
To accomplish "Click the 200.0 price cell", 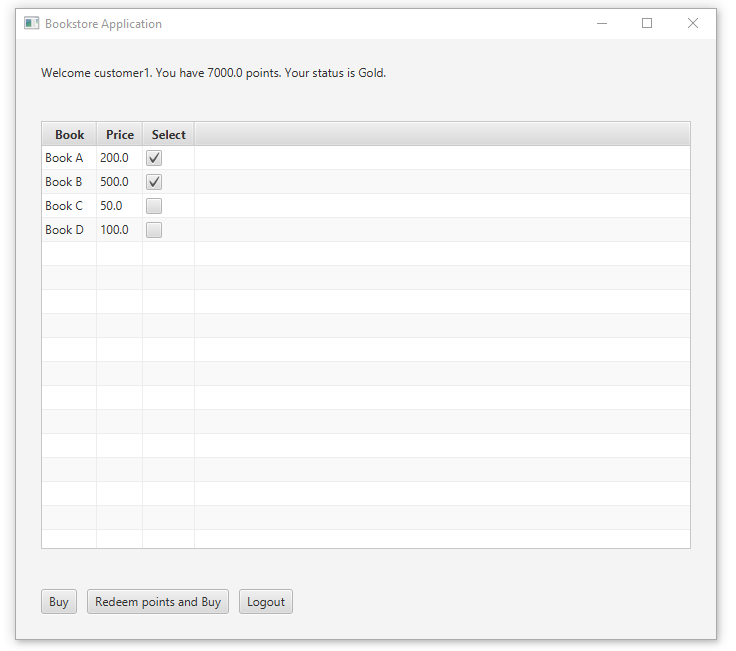I will pyautogui.click(x=120, y=158).
